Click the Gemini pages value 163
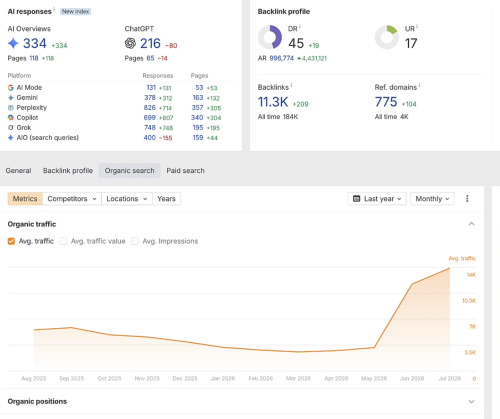Image resolution: width=500 pixels, height=419 pixels. point(198,98)
